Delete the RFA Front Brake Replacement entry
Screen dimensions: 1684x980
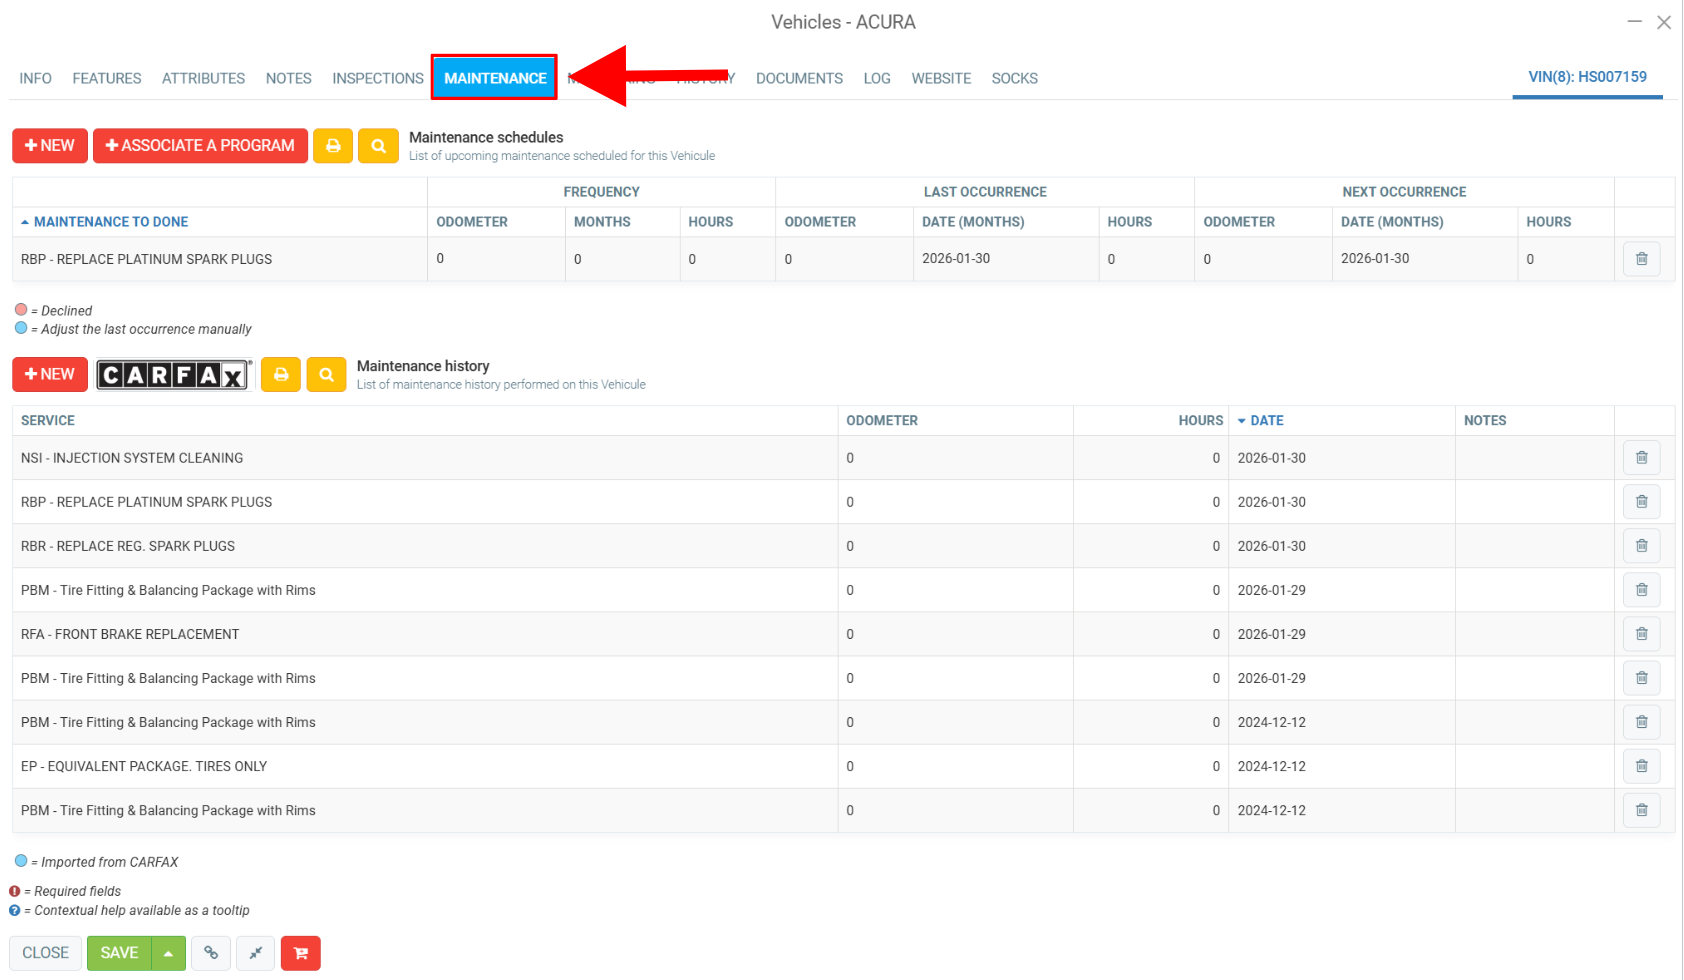tap(1641, 634)
